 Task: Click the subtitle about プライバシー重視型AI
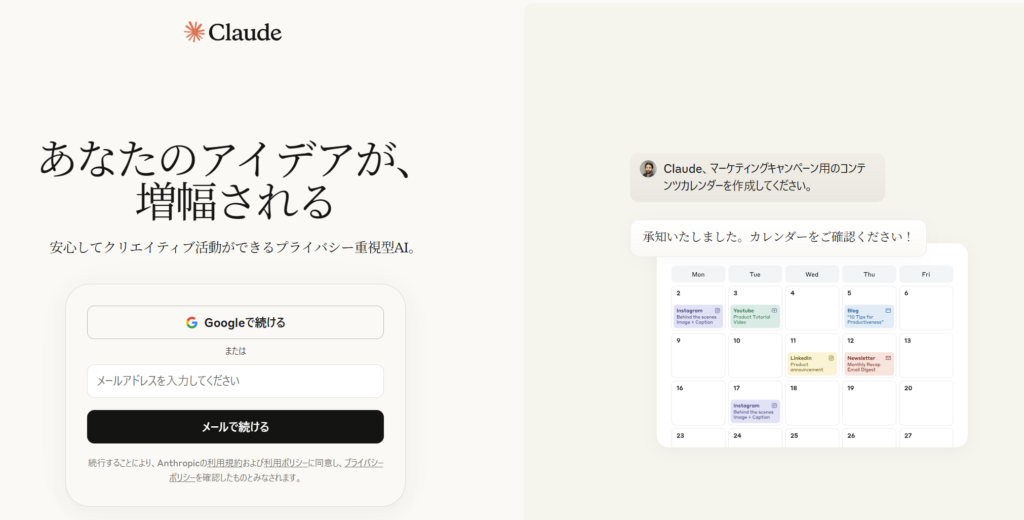coord(233,248)
